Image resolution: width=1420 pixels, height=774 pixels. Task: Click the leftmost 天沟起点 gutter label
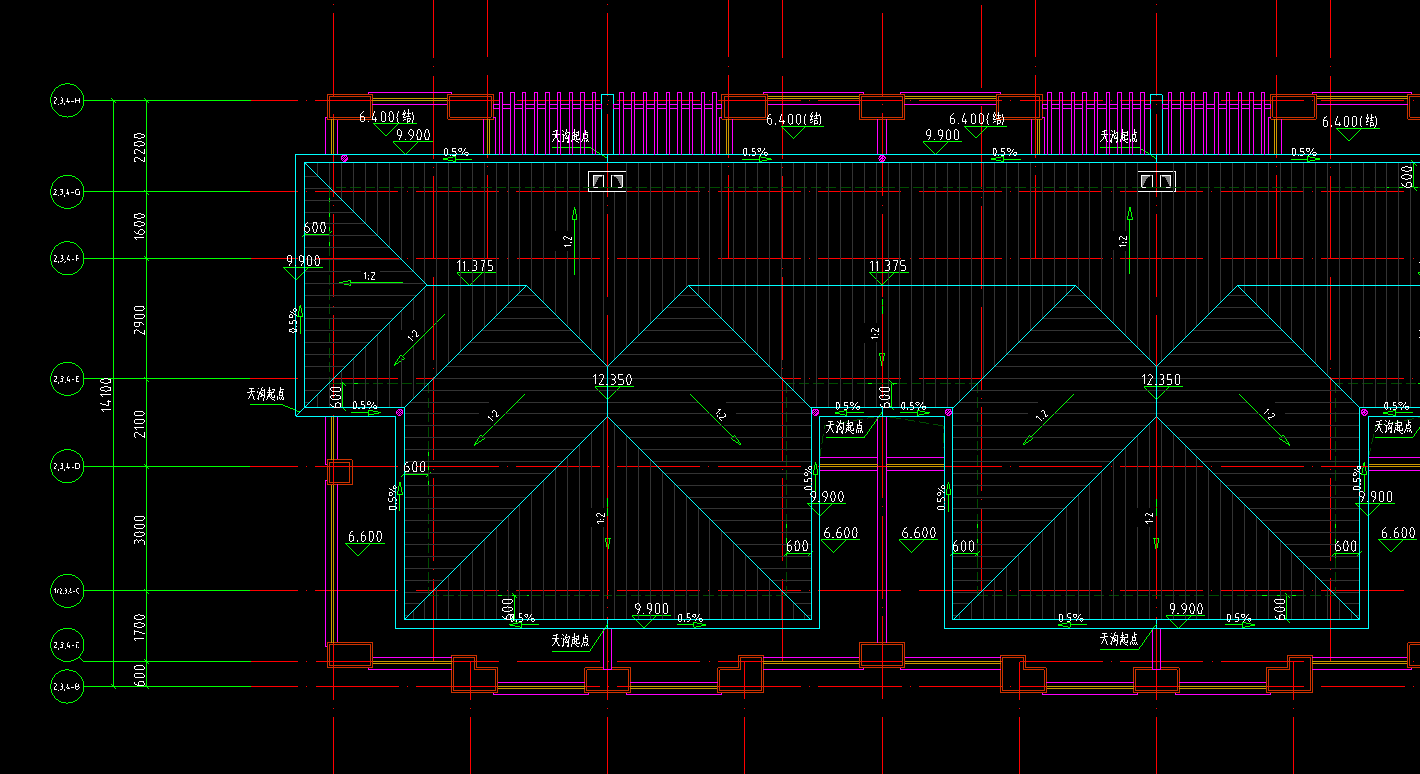(x=266, y=394)
